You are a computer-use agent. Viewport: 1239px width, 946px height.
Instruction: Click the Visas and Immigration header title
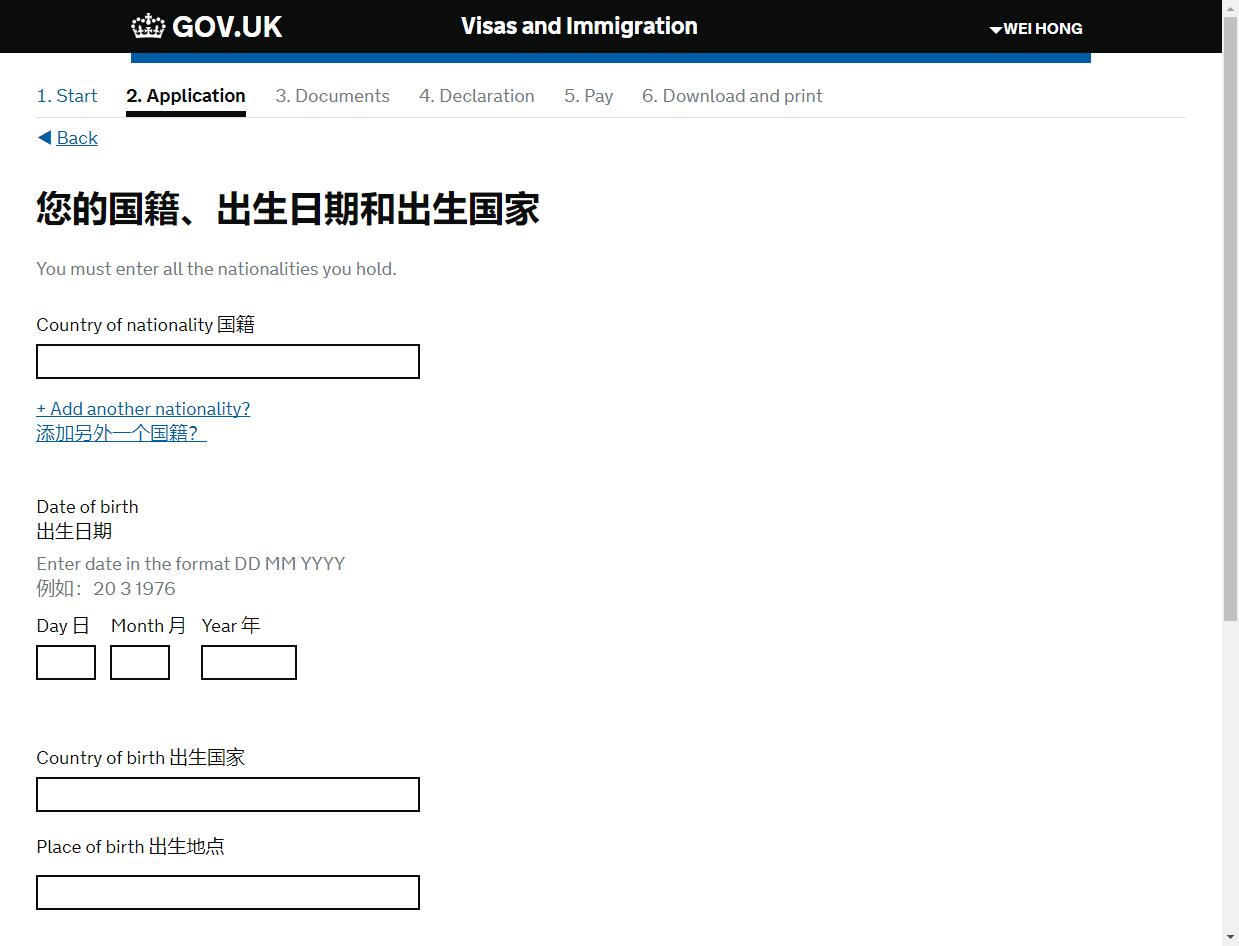coord(579,27)
